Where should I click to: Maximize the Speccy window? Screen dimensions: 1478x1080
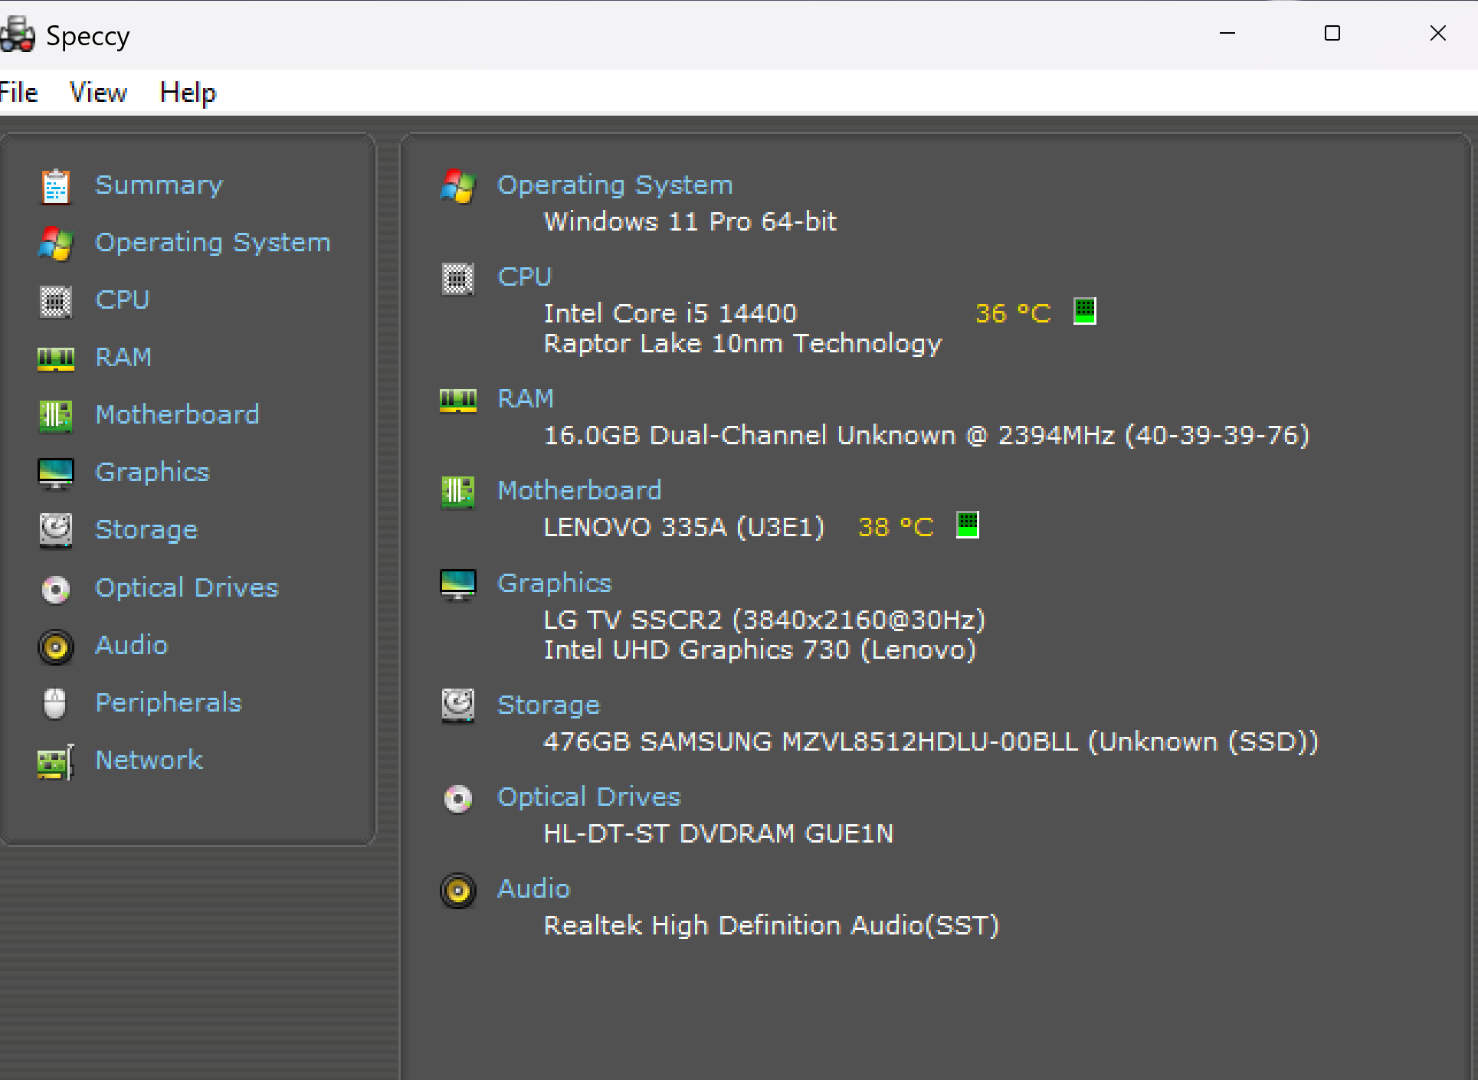(1332, 33)
